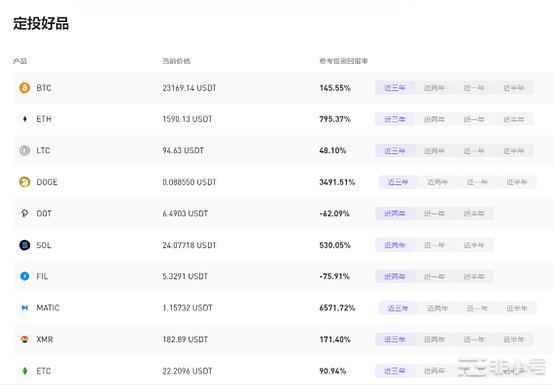The height and width of the screenshot is (385, 554).
Task: Select 近一年 period in SOL row
Action: click(435, 245)
